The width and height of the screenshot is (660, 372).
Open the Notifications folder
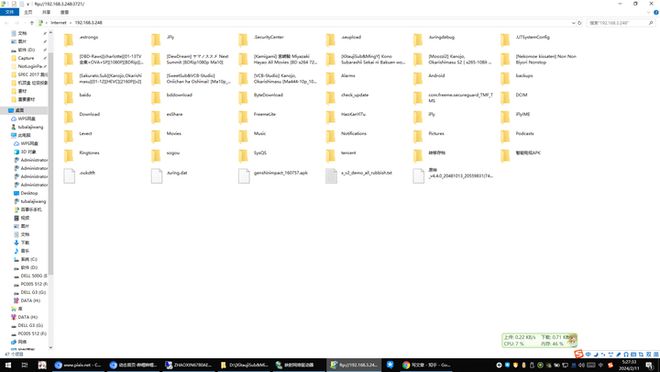point(346,136)
